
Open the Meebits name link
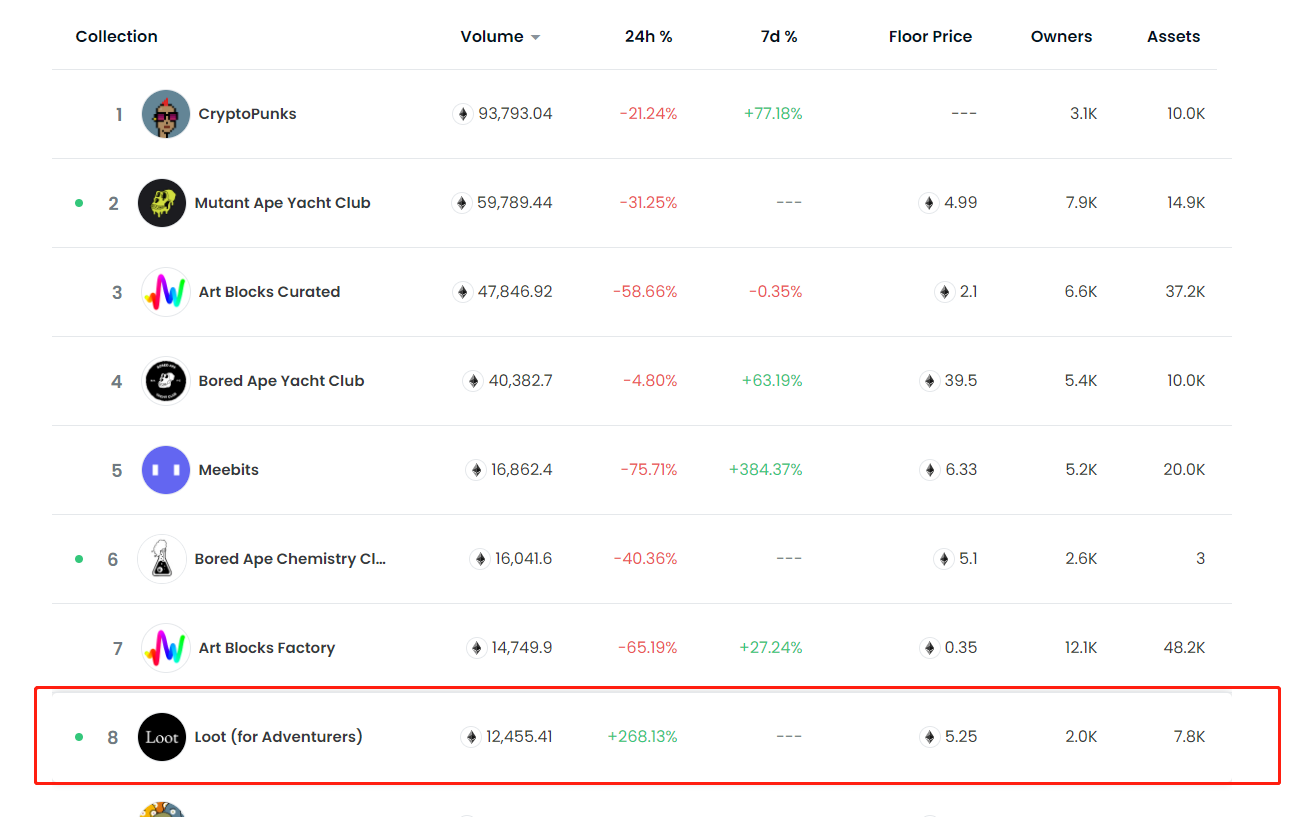click(228, 470)
